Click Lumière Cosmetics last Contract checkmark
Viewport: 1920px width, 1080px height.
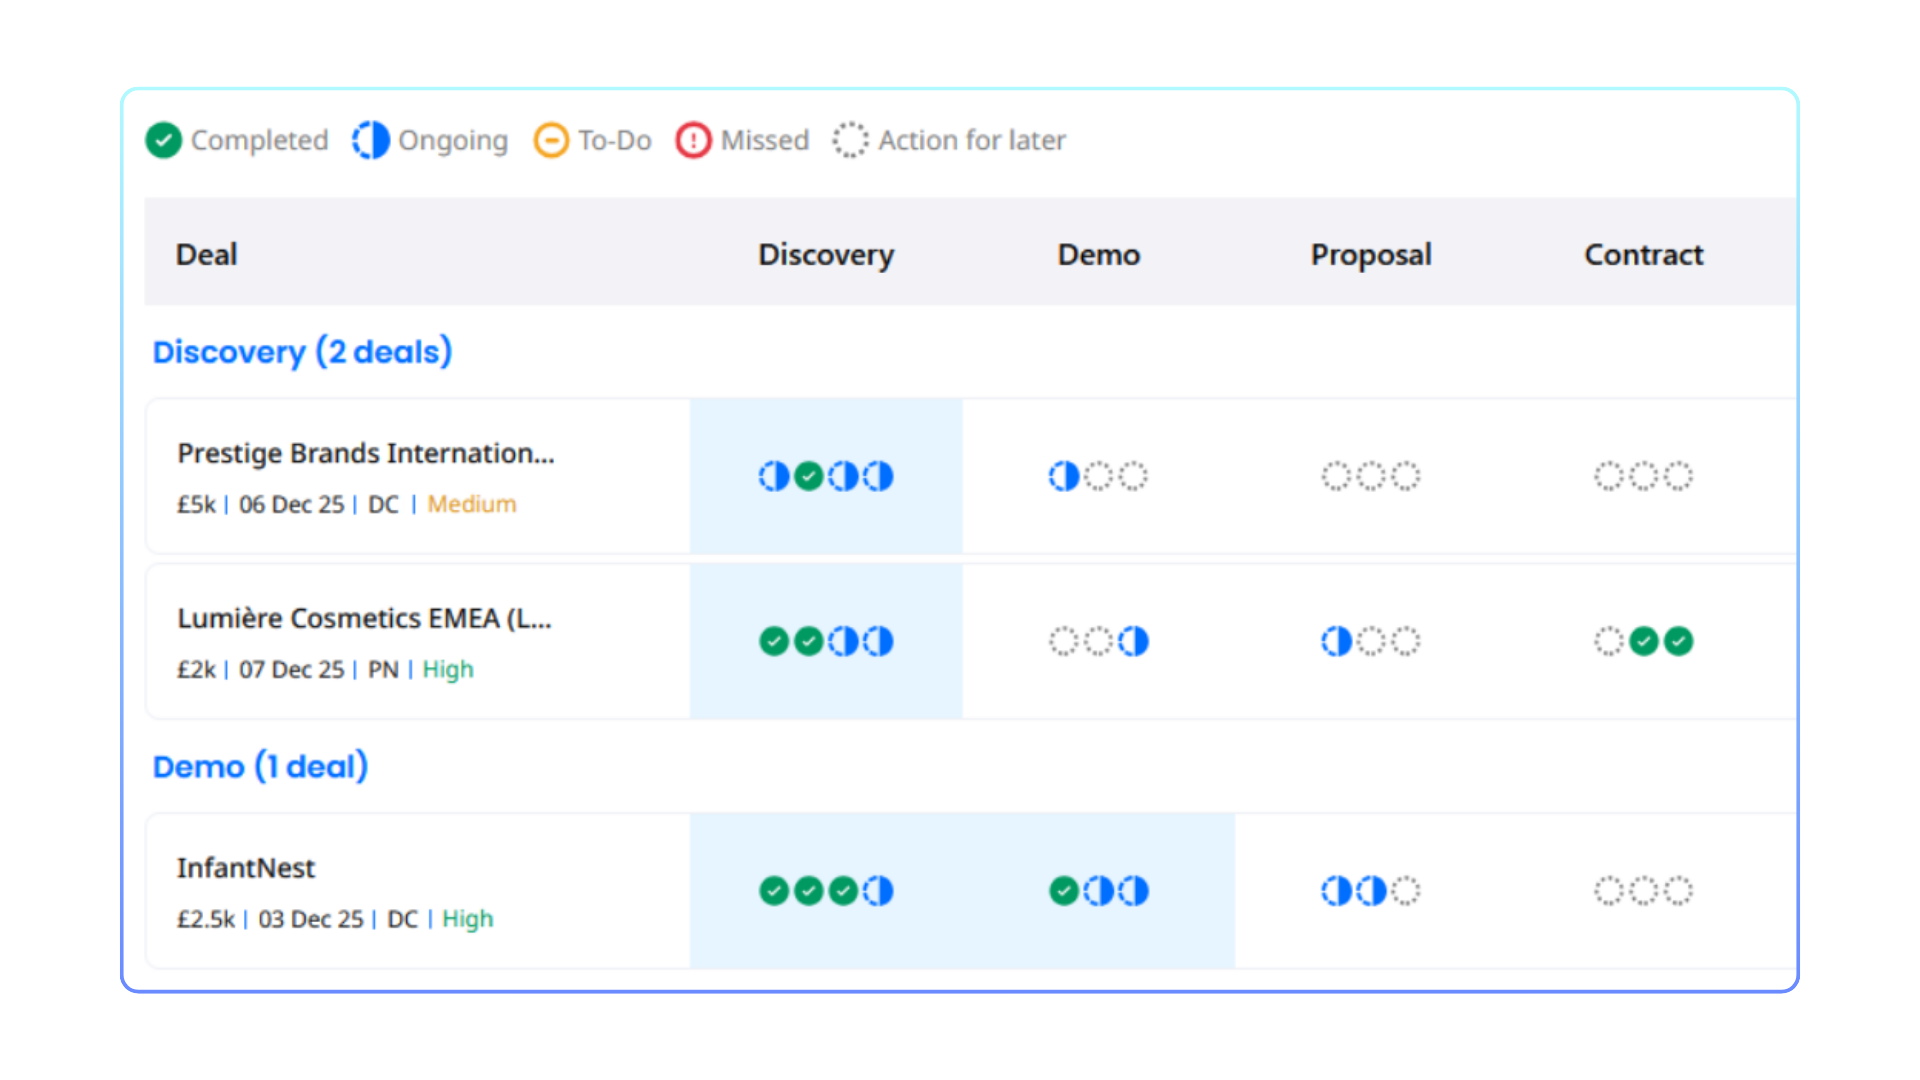click(1679, 641)
